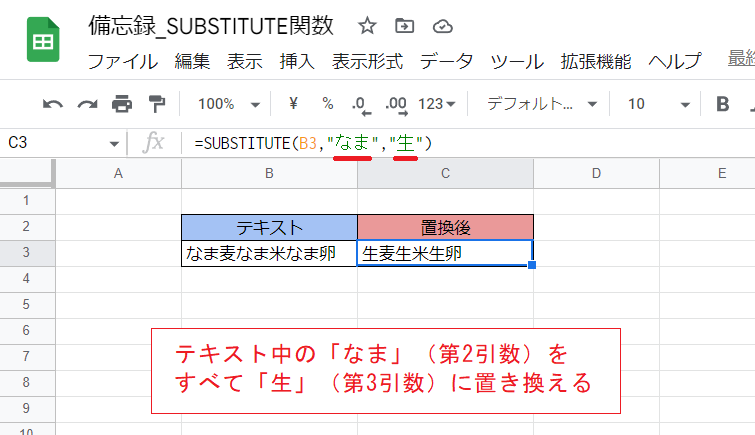This screenshot has width=755, height=435.
Task: Open the 表示 menu
Action: (245, 62)
